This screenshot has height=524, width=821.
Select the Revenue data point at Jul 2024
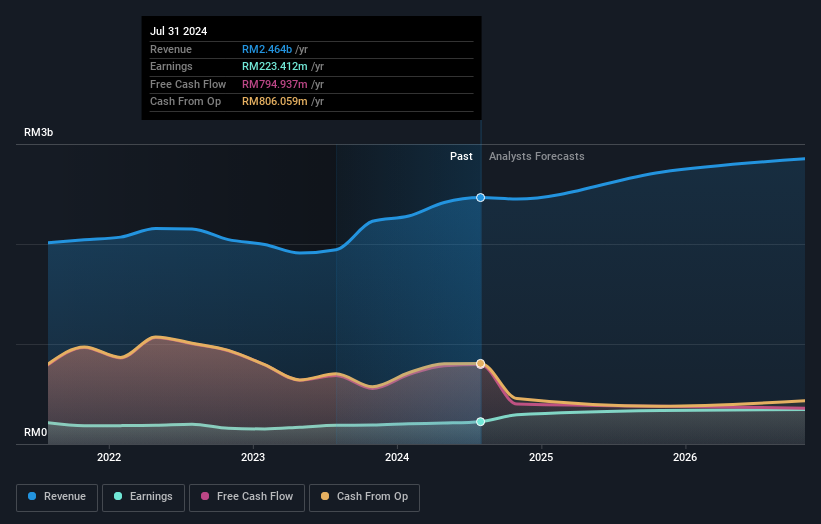point(480,197)
